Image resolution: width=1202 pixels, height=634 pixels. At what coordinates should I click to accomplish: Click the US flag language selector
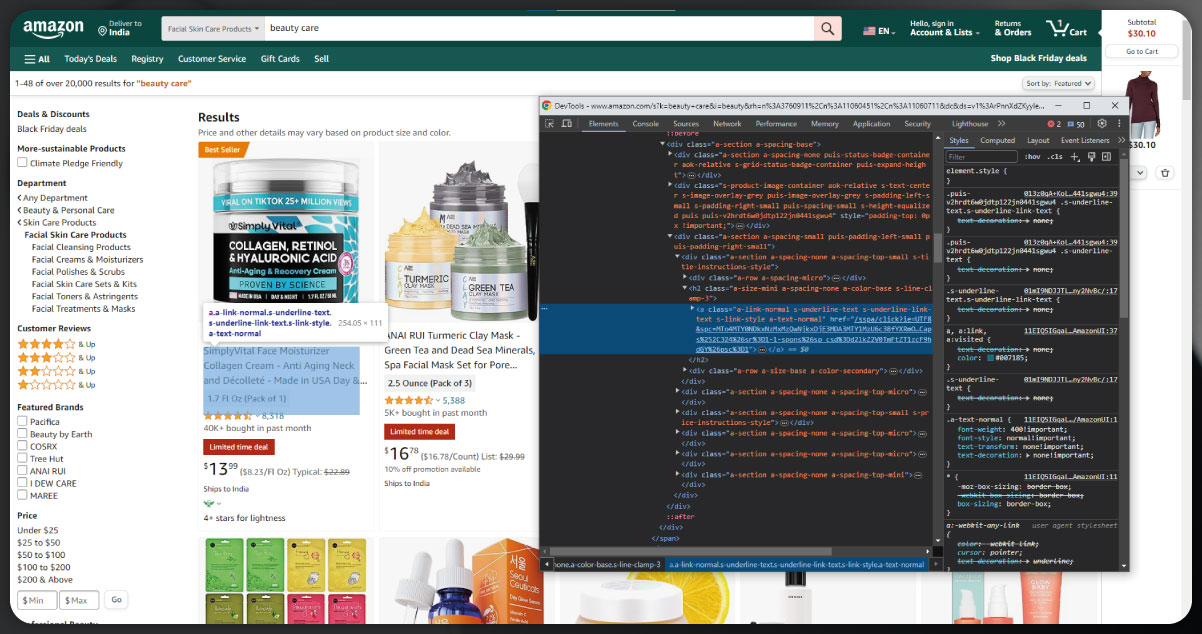pos(878,31)
